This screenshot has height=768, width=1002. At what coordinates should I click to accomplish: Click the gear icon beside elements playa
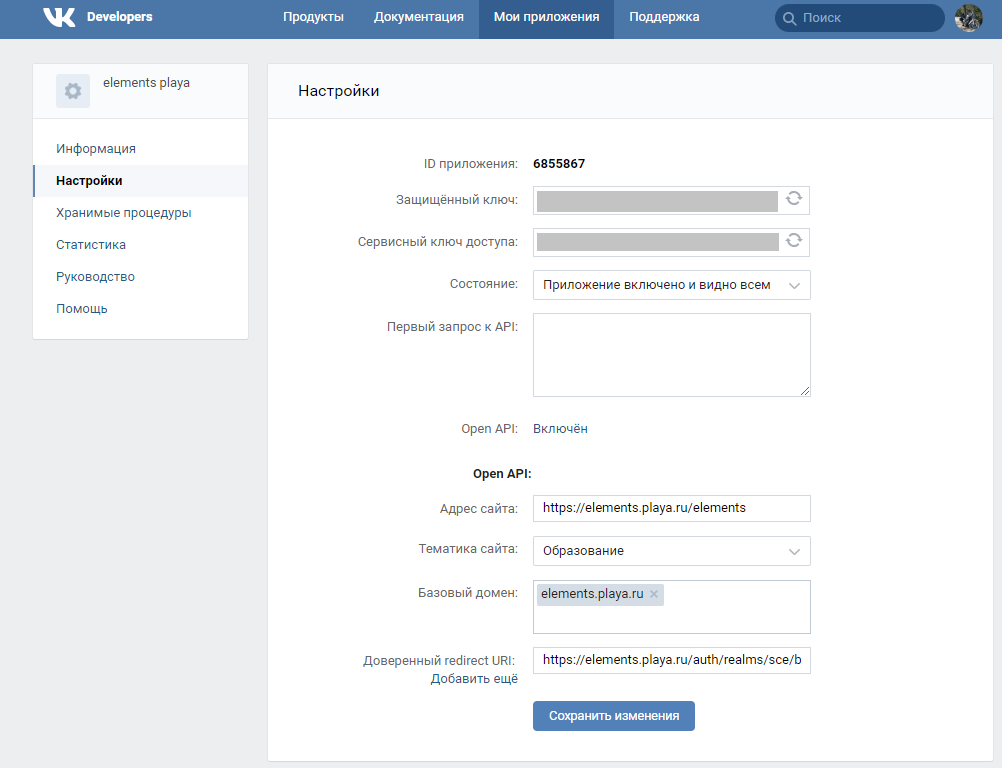pos(72,90)
